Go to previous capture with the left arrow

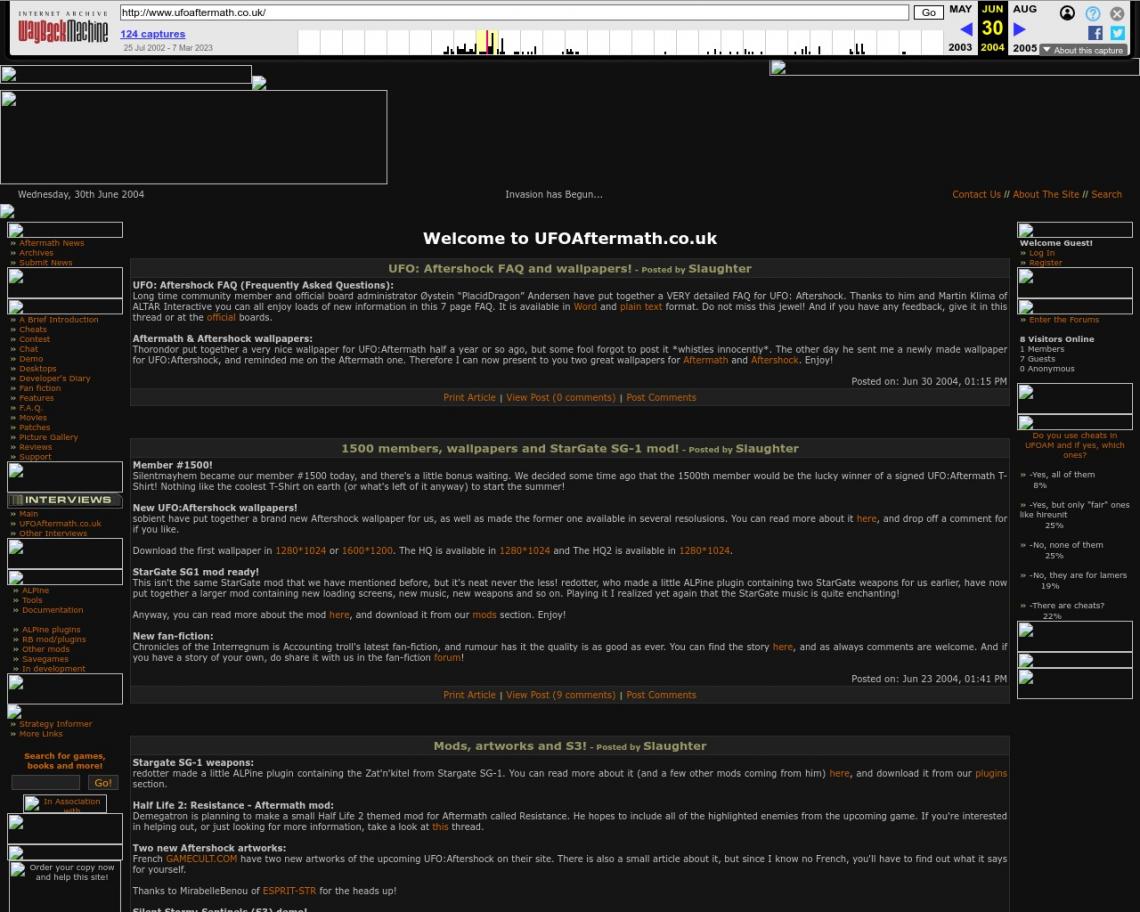click(x=966, y=29)
